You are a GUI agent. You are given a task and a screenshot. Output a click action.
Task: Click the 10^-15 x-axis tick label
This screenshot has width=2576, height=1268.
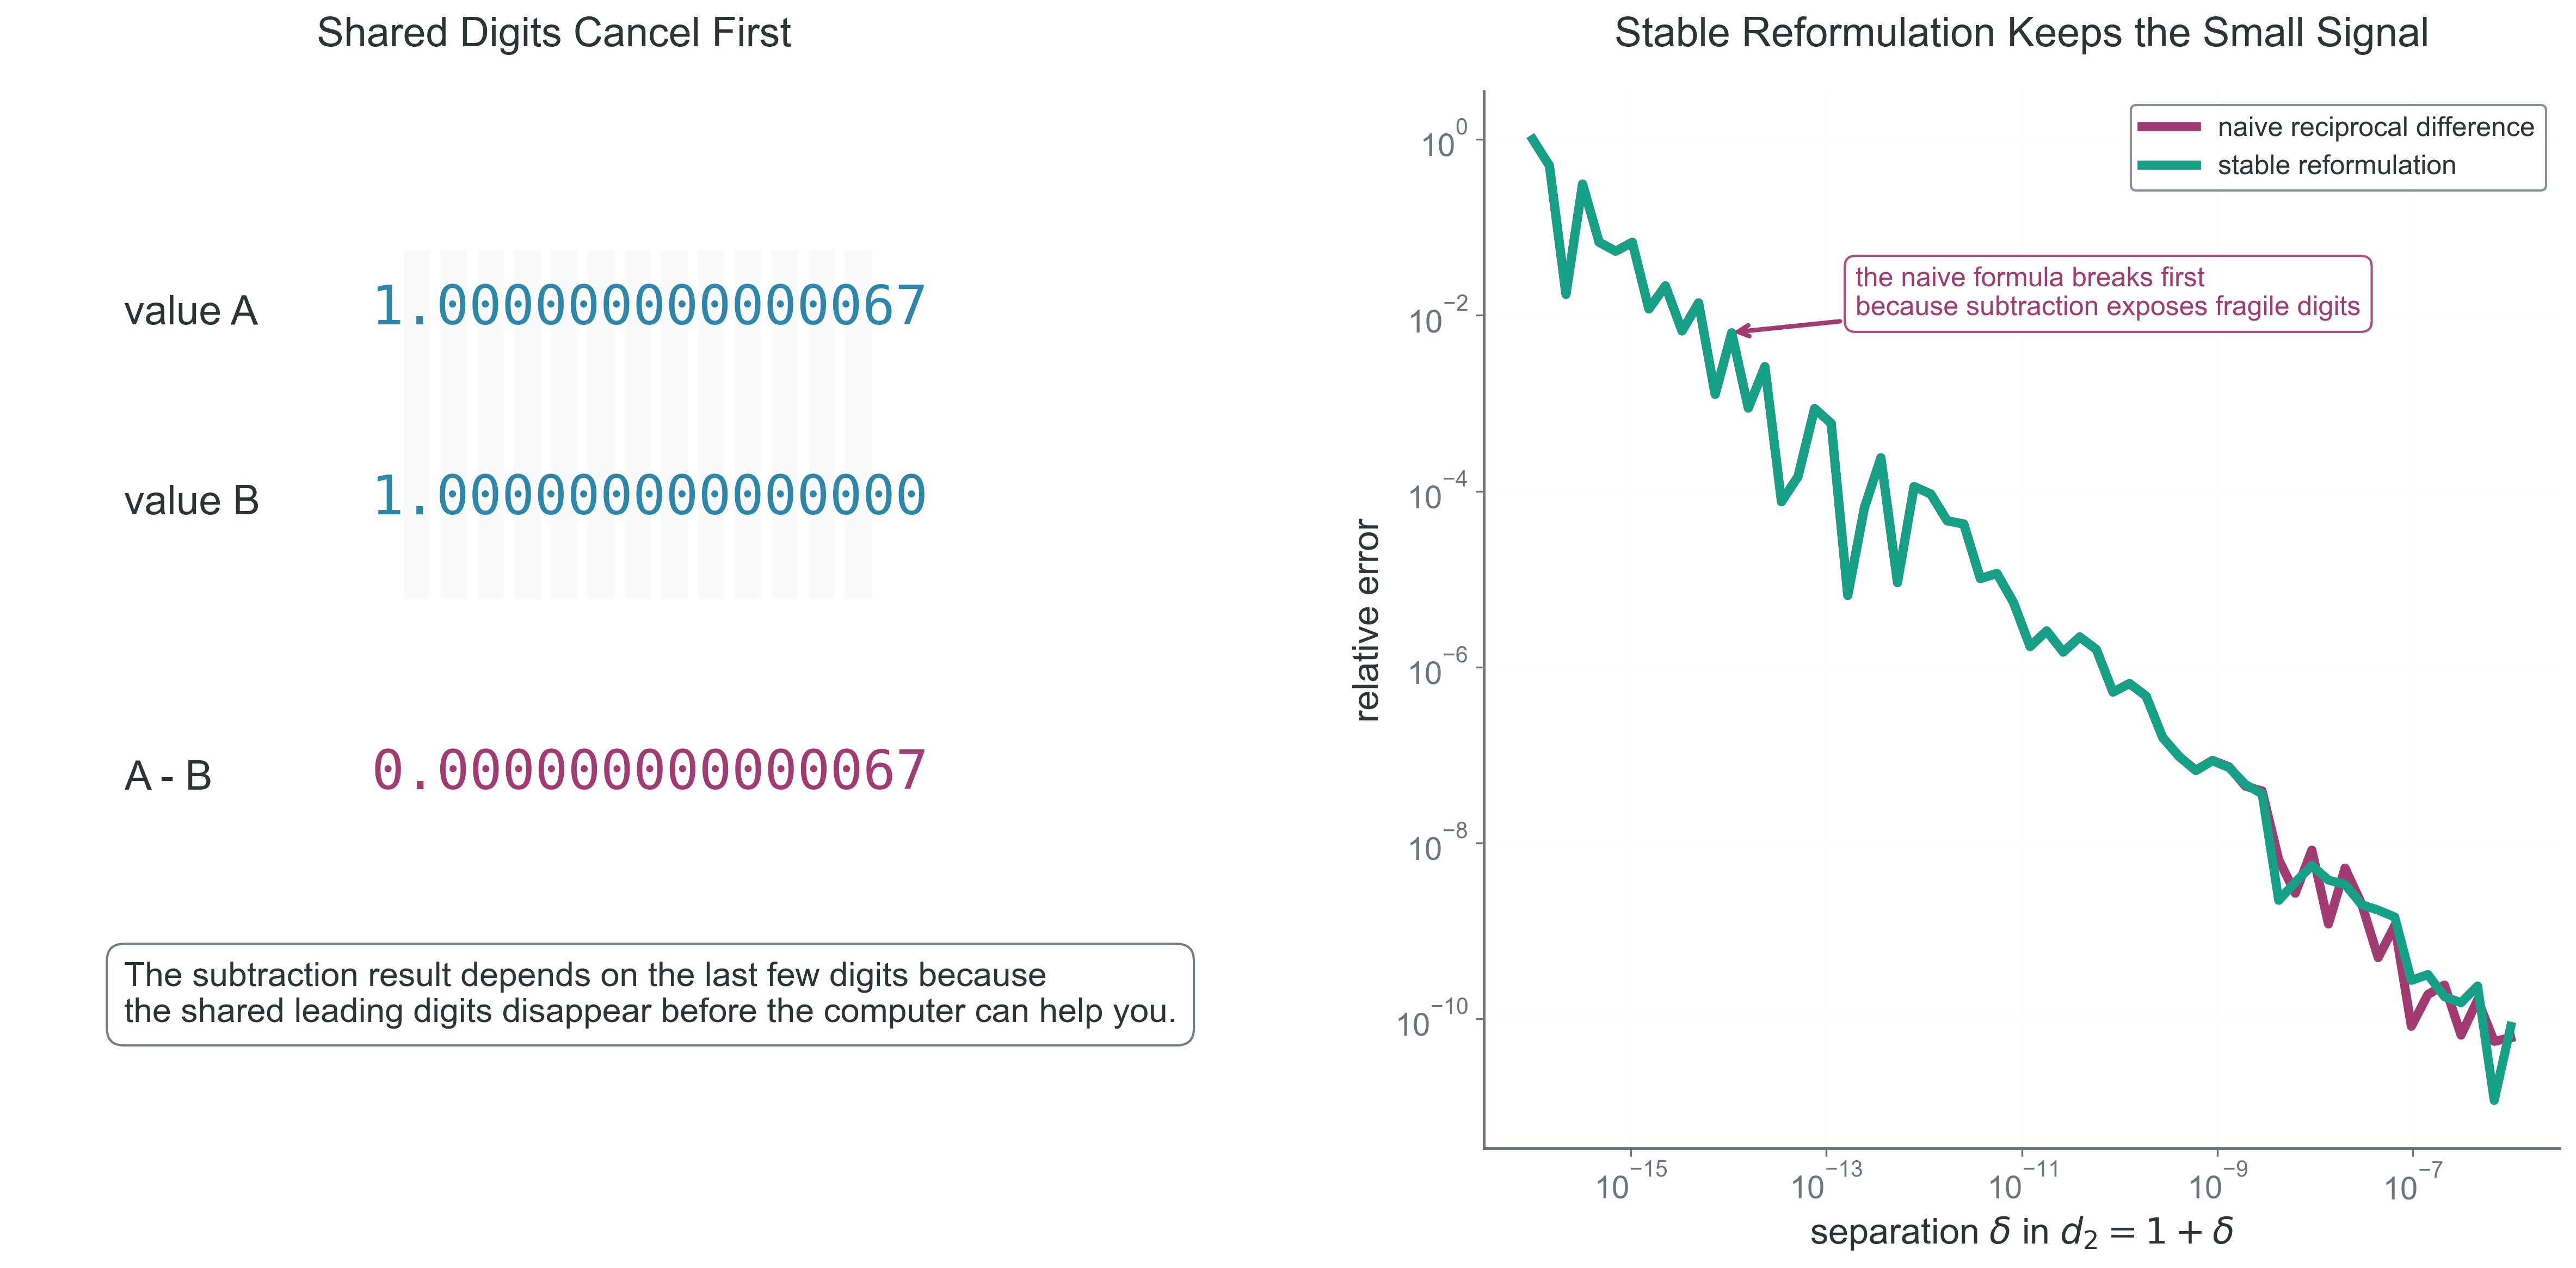(x=1631, y=1182)
